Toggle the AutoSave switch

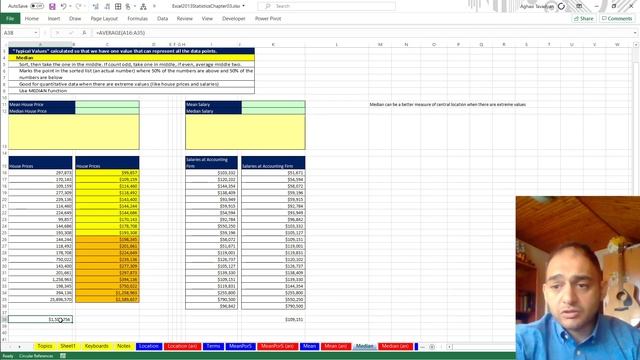point(37,6)
